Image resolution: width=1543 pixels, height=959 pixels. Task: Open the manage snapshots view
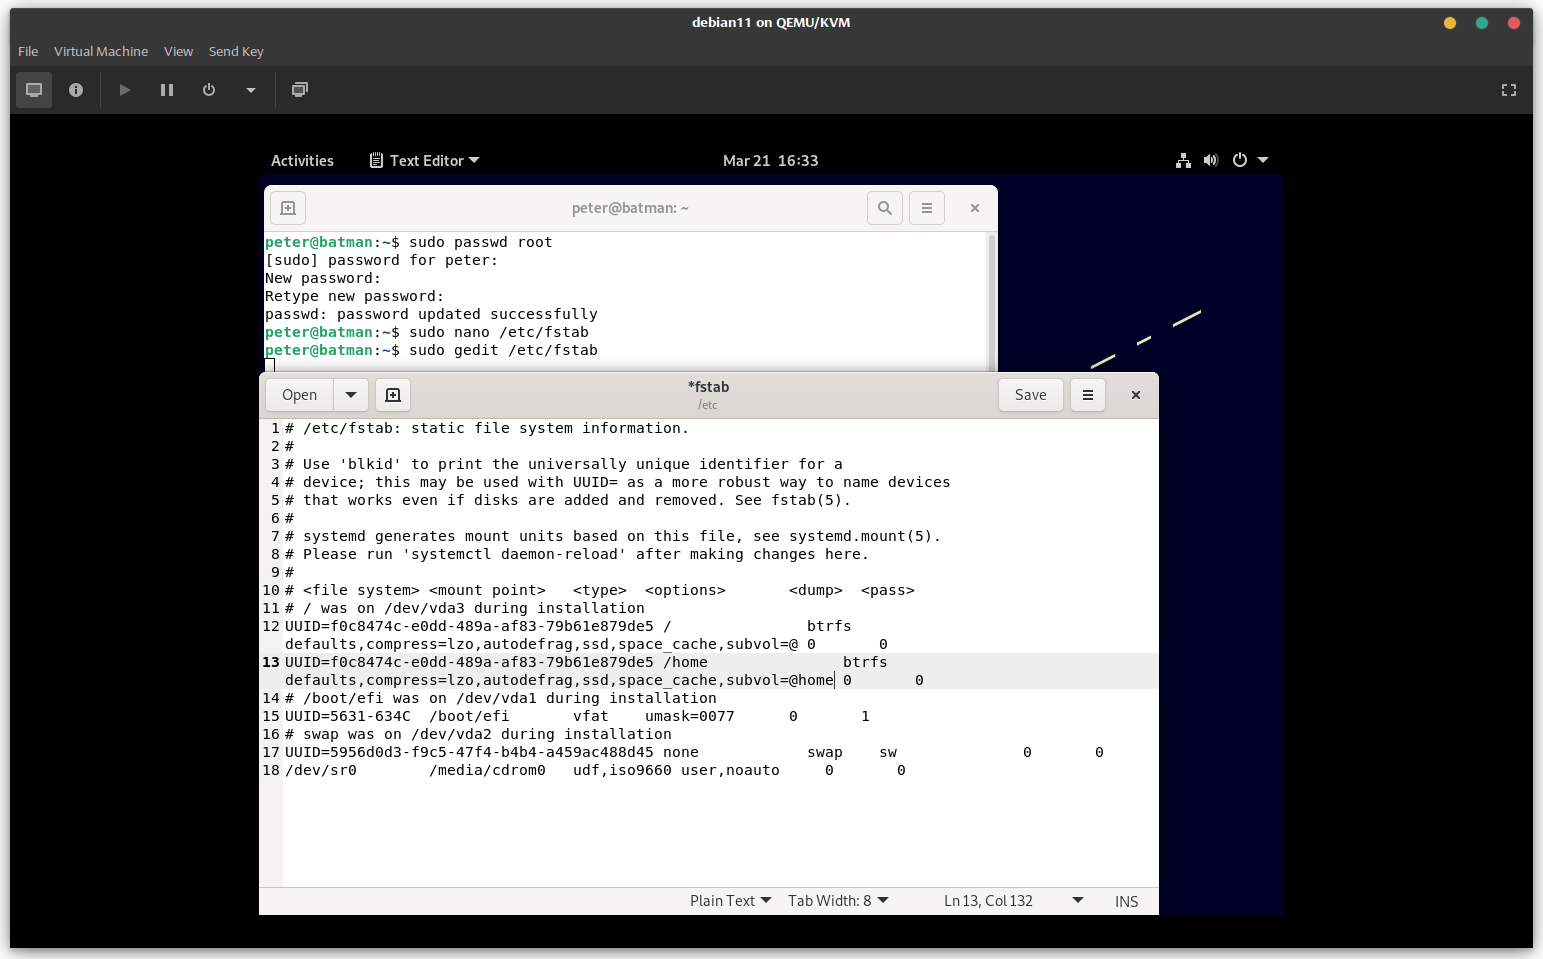299,90
